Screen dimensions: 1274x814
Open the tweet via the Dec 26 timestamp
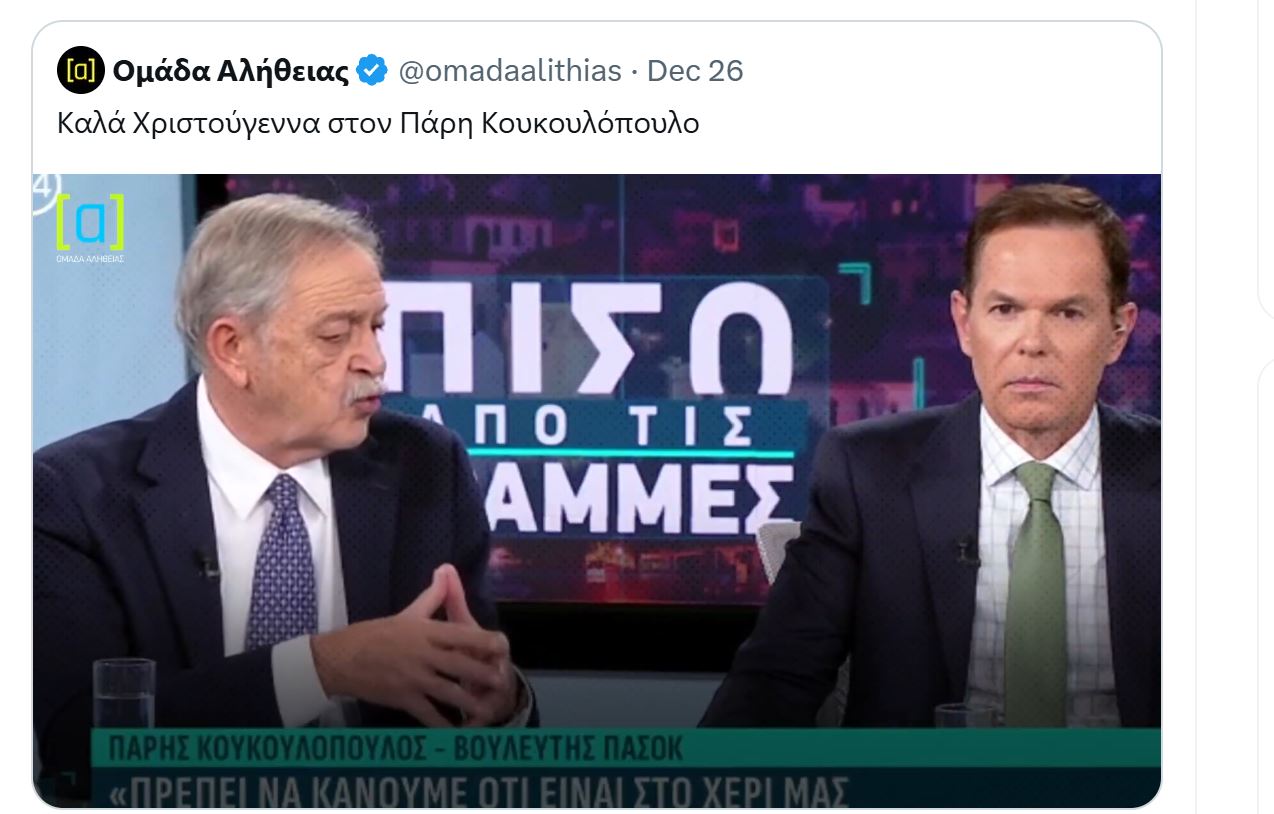click(695, 72)
